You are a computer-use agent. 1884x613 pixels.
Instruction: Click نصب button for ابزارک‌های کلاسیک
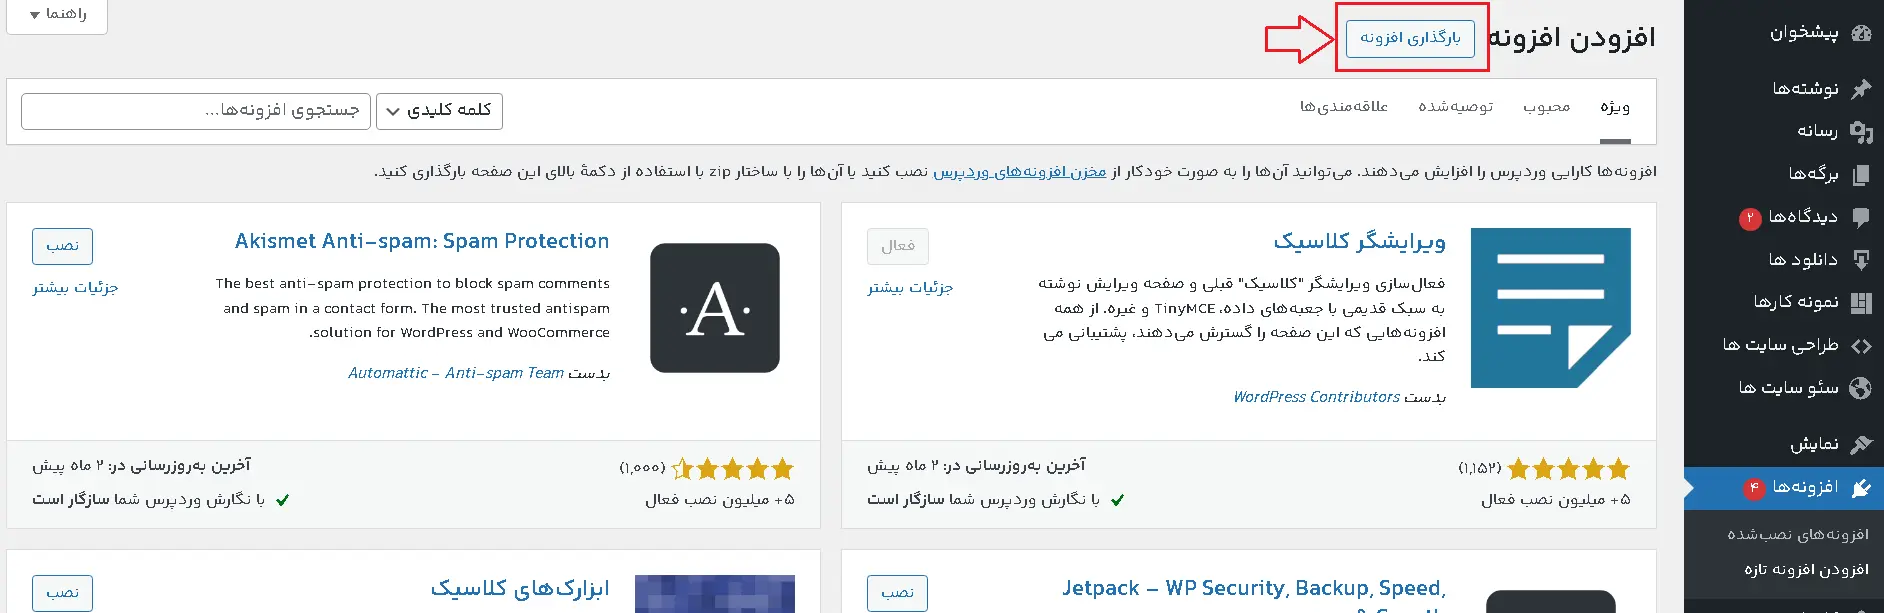[62, 593]
